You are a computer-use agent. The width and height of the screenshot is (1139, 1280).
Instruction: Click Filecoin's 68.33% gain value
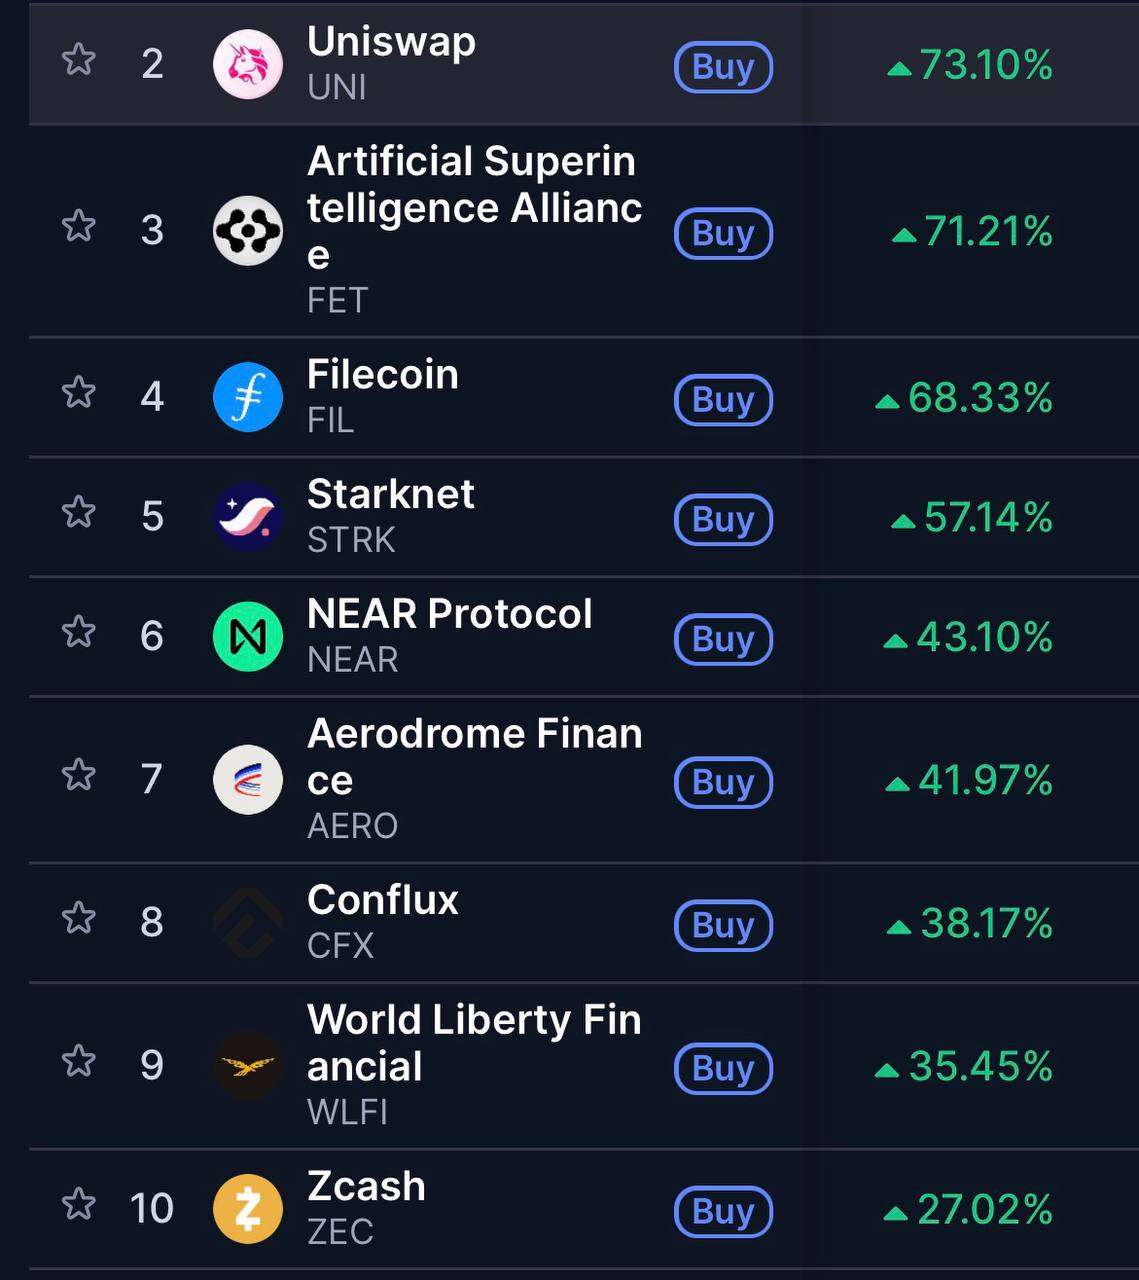978,398
